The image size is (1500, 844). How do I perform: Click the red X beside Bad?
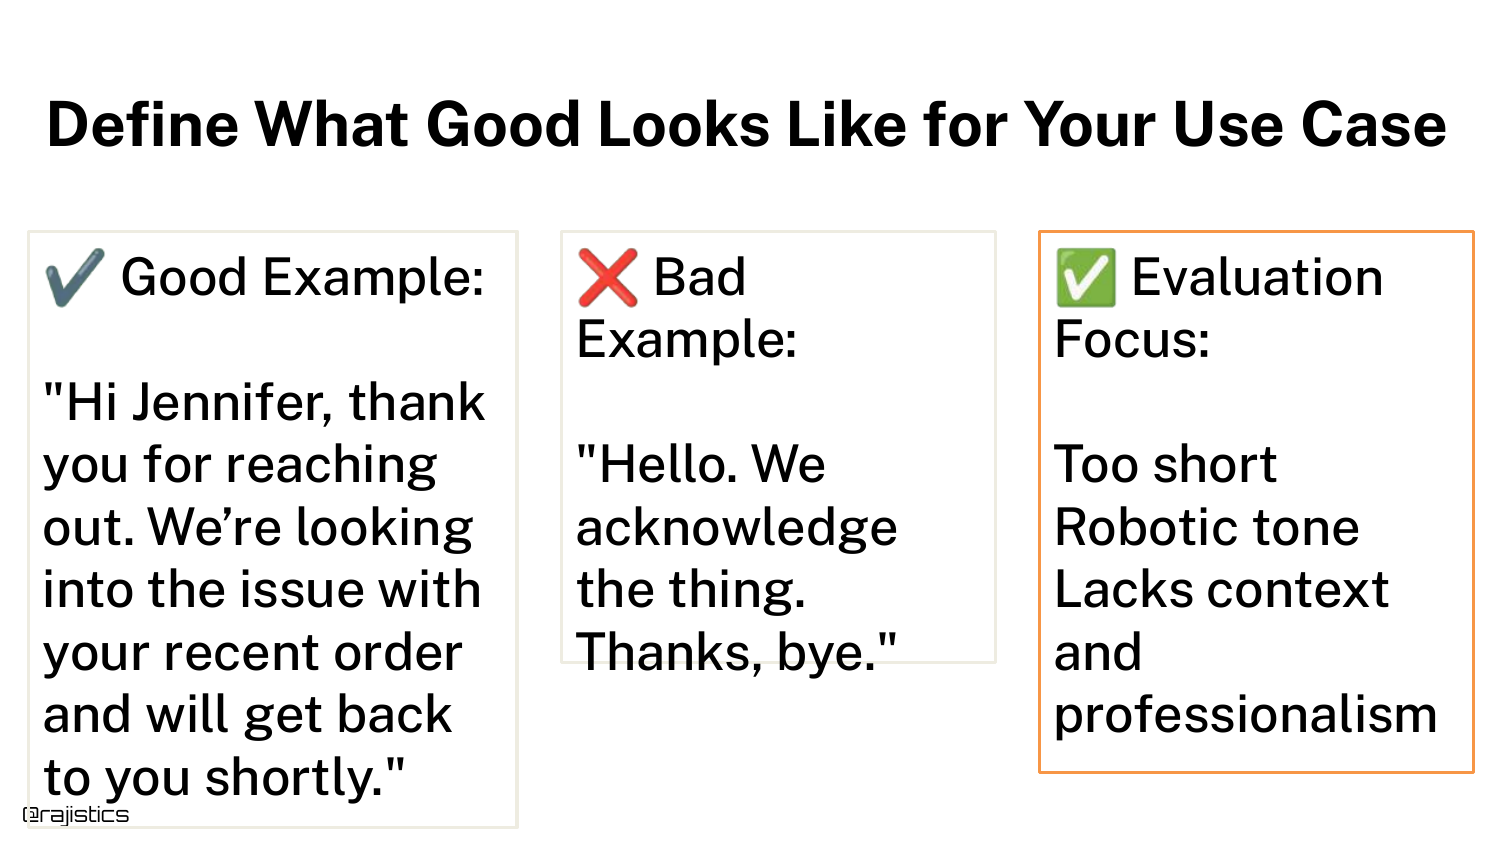point(607,277)
